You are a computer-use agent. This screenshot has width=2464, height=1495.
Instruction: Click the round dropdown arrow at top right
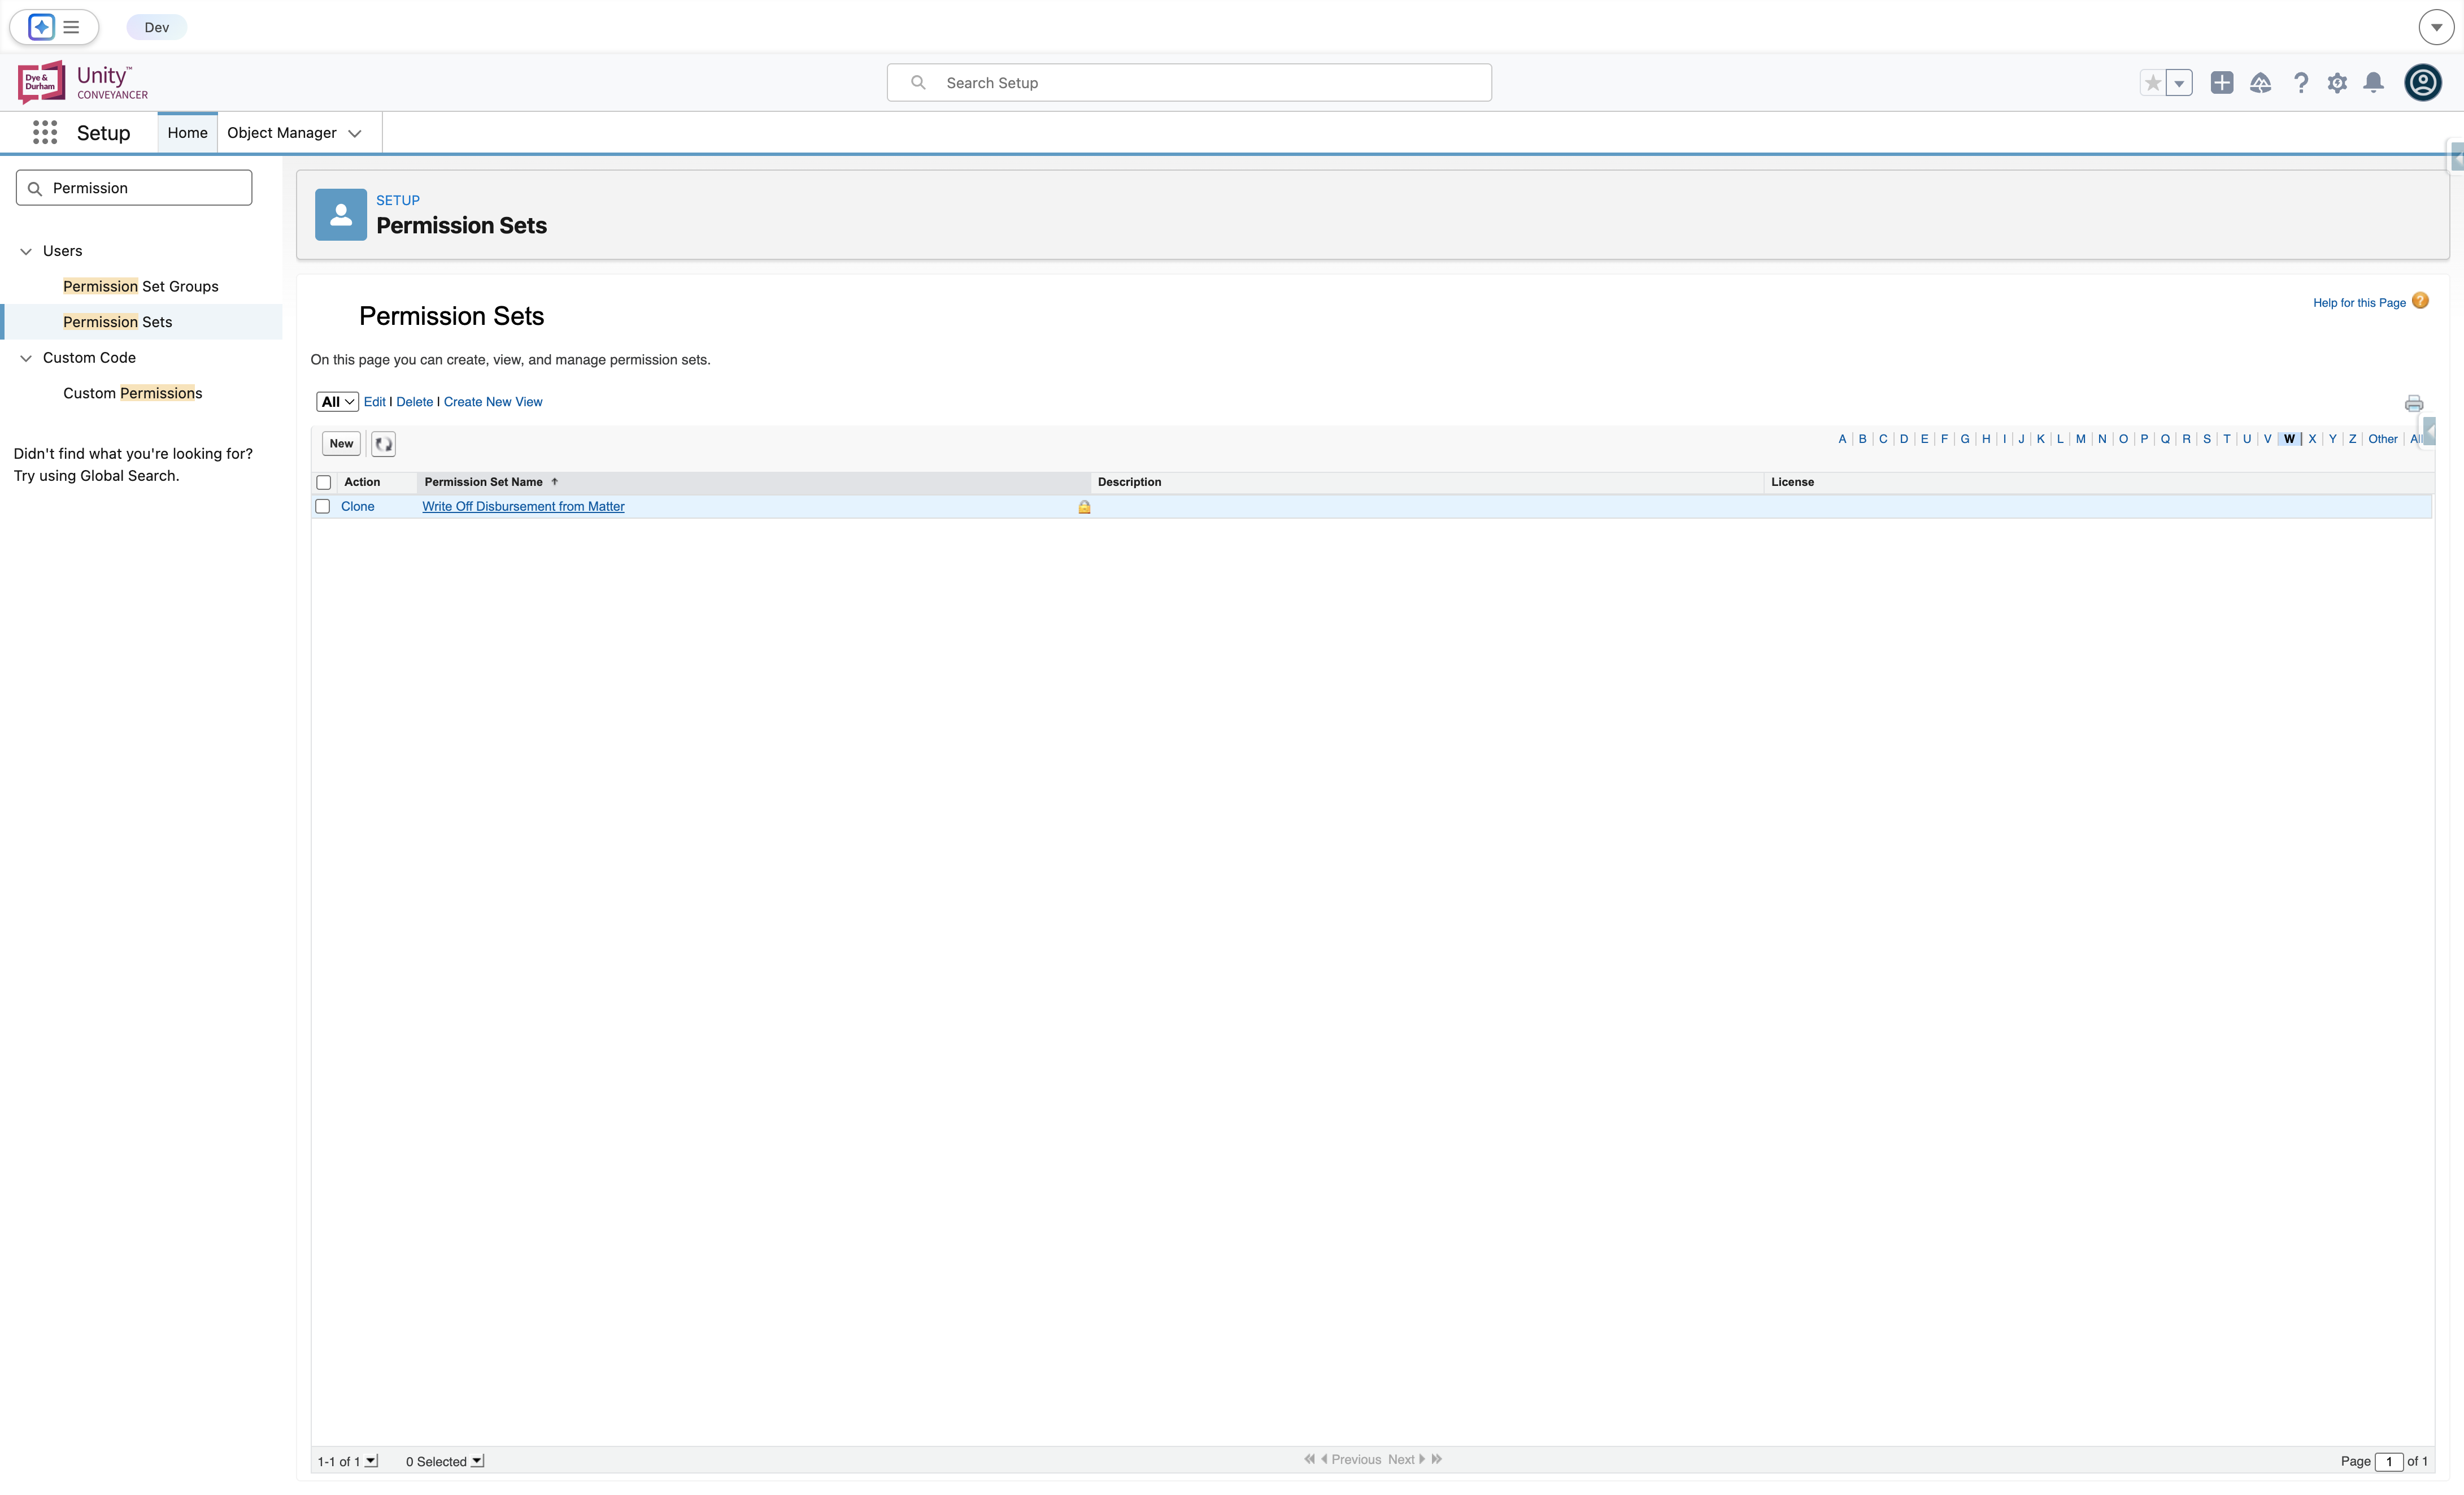[x=2436, y=27]
